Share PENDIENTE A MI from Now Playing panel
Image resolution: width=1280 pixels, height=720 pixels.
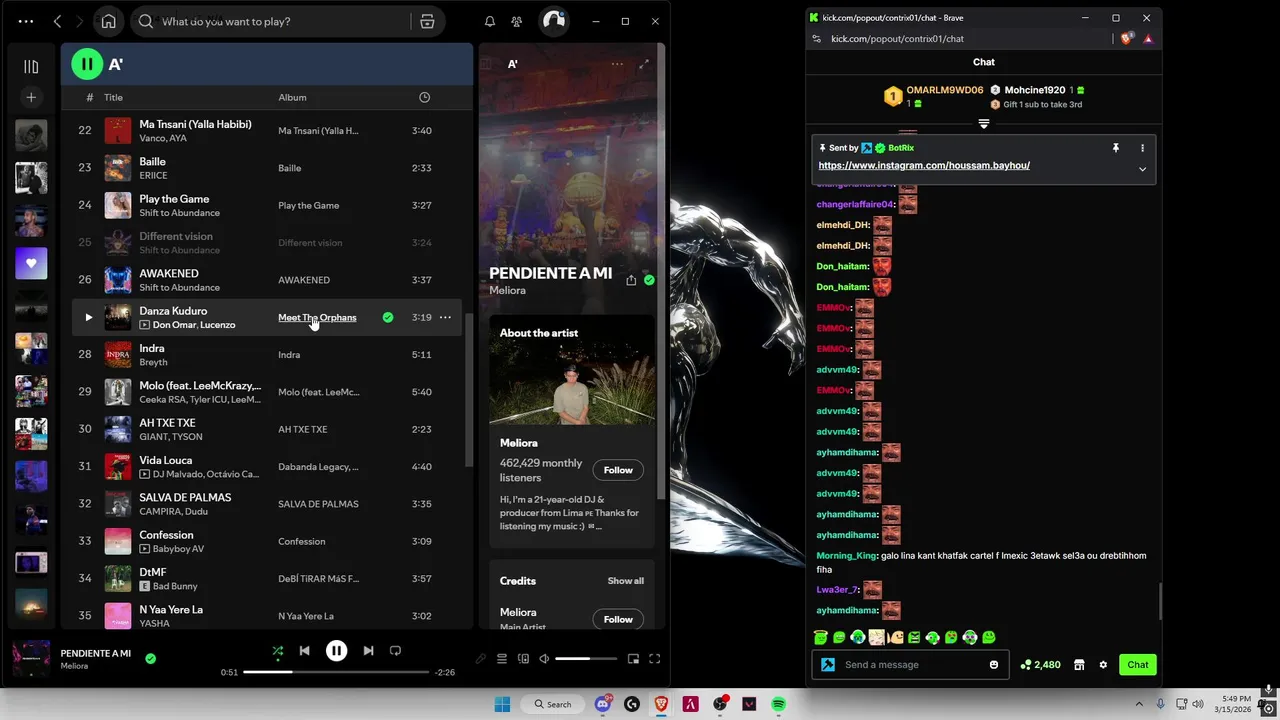click(x=631, y=281)
